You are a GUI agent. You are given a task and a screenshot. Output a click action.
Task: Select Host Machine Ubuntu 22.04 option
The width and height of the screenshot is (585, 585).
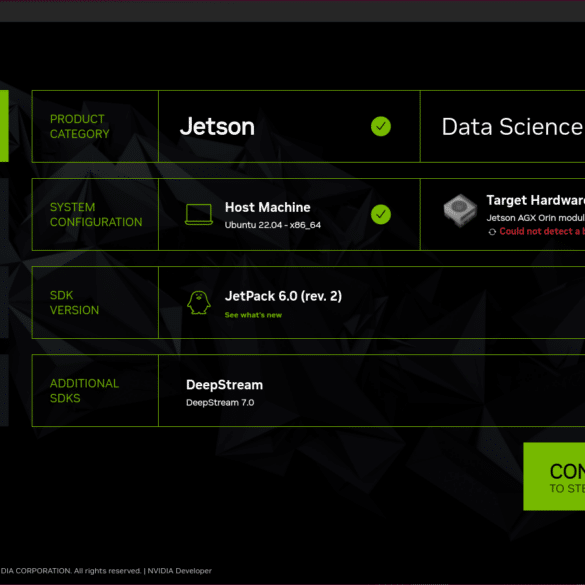click(x=289, y=214)
